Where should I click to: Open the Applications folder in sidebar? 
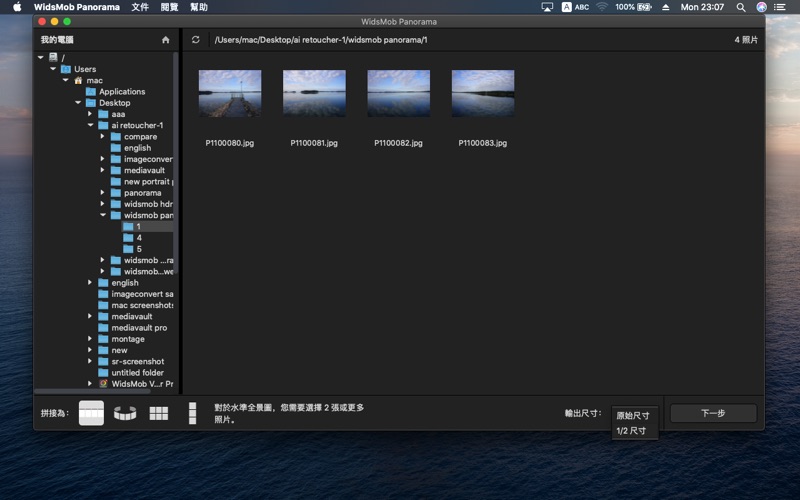pos(121,92)
